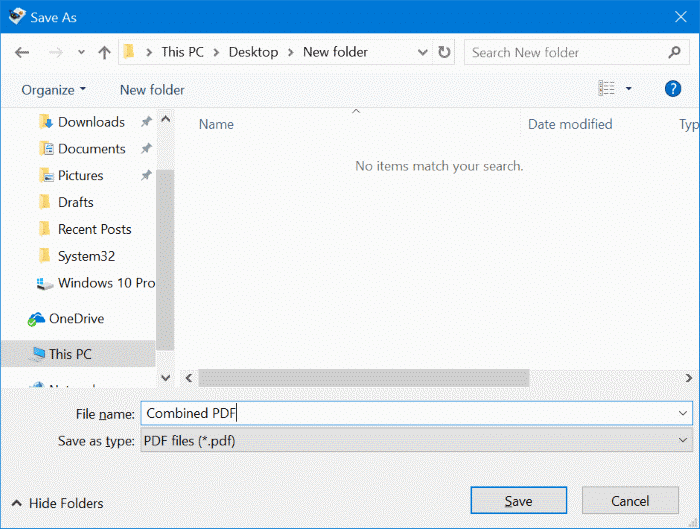This screenshot has width=700, height=529.
Task: Open File name history dropdown arrow
Action: point(683,413)
